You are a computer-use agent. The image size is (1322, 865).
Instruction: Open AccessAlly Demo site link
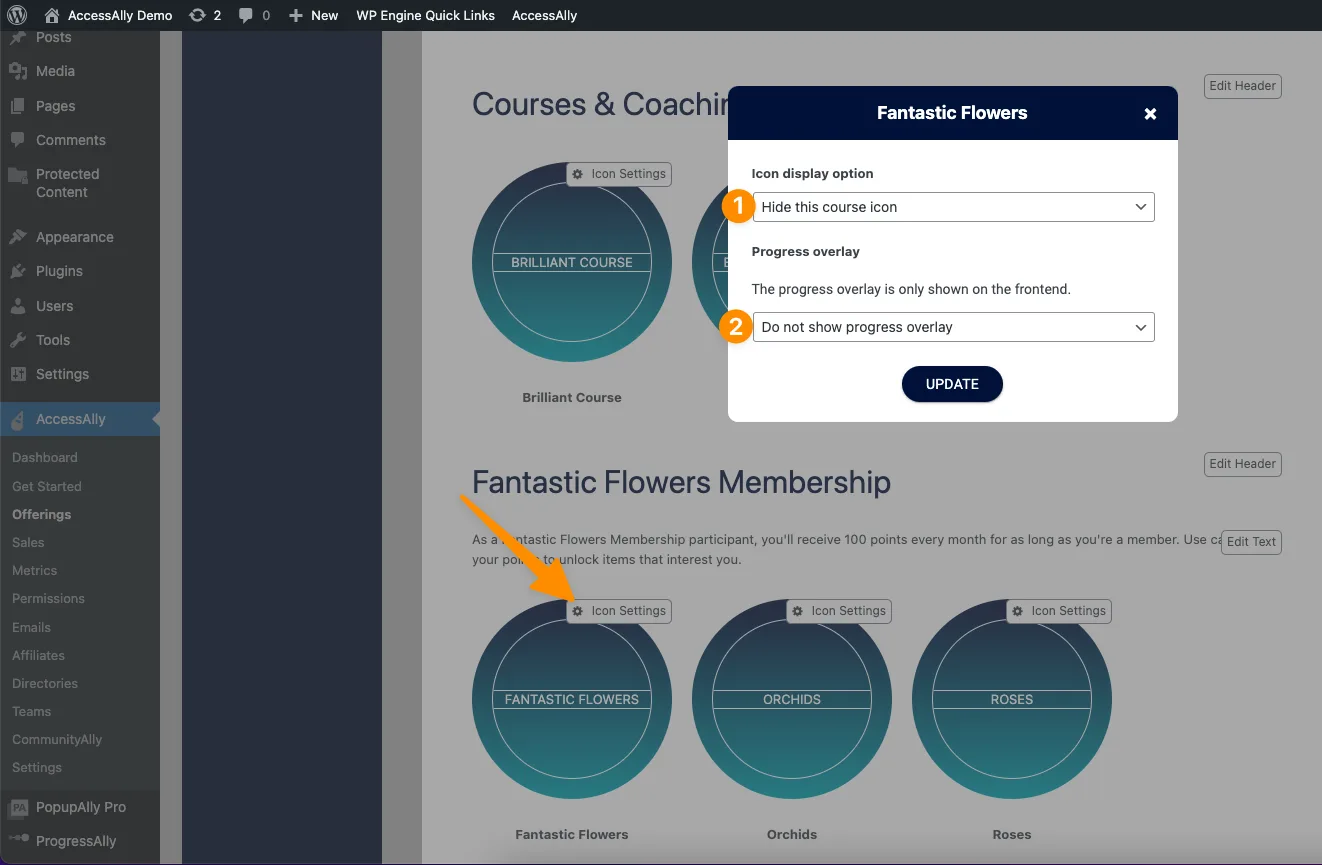tap(120, 15)
